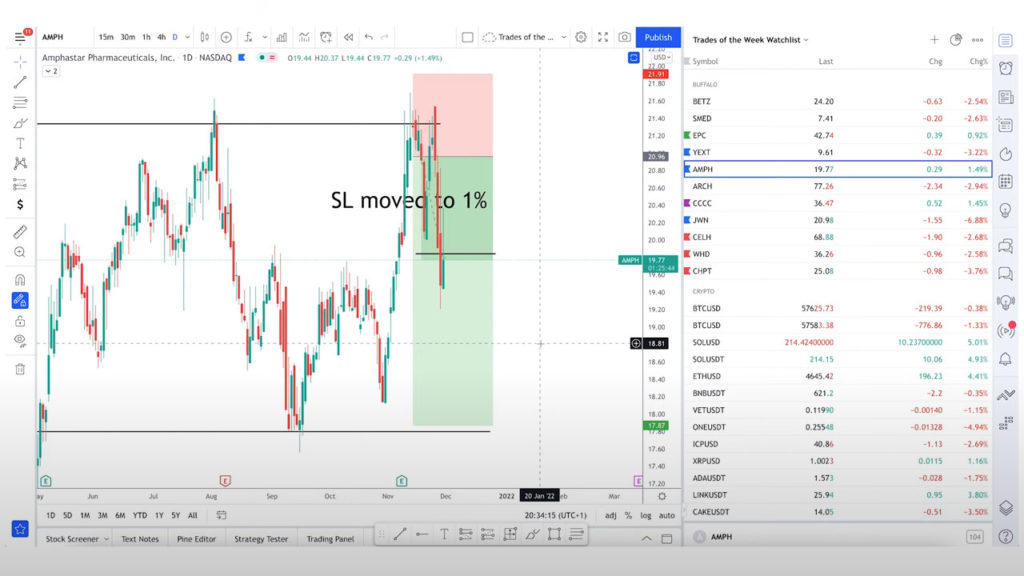Click the purple CCCC flag color marker

coord(687,203)
